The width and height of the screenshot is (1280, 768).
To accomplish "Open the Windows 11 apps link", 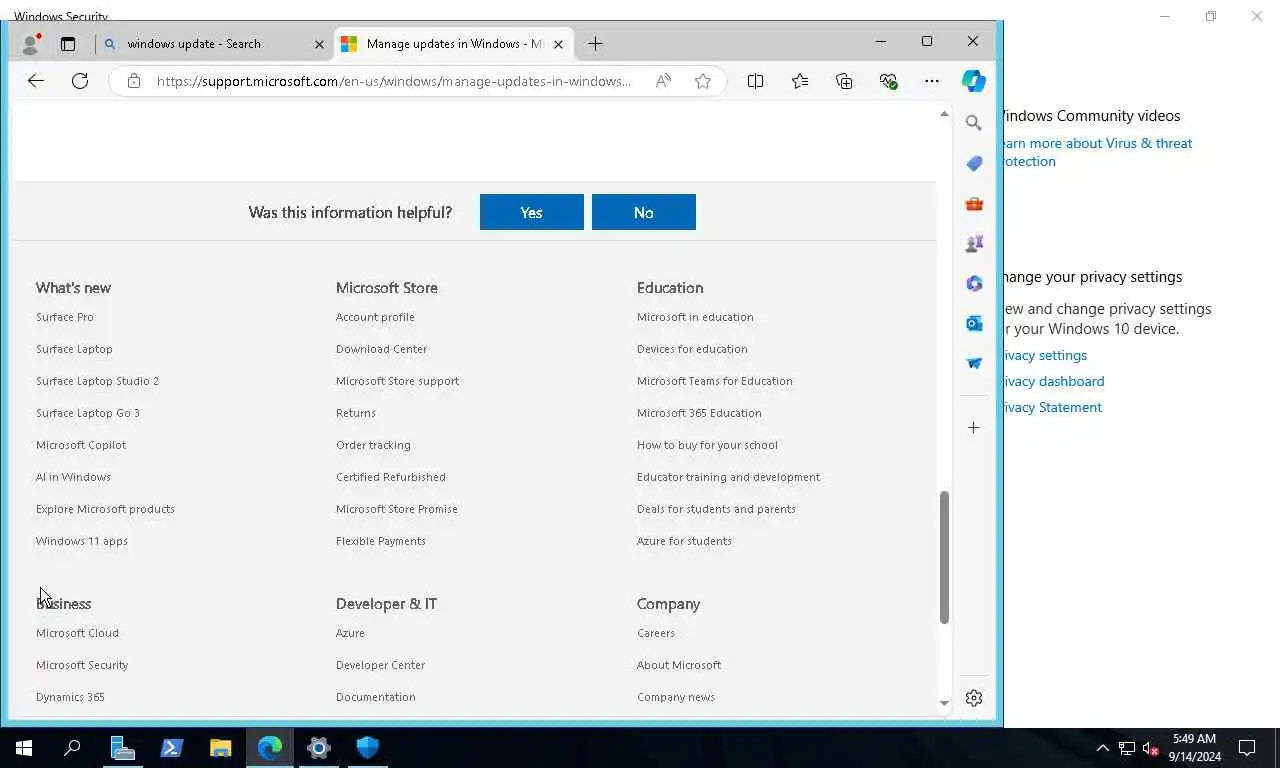I will click(x=82, y=541).
